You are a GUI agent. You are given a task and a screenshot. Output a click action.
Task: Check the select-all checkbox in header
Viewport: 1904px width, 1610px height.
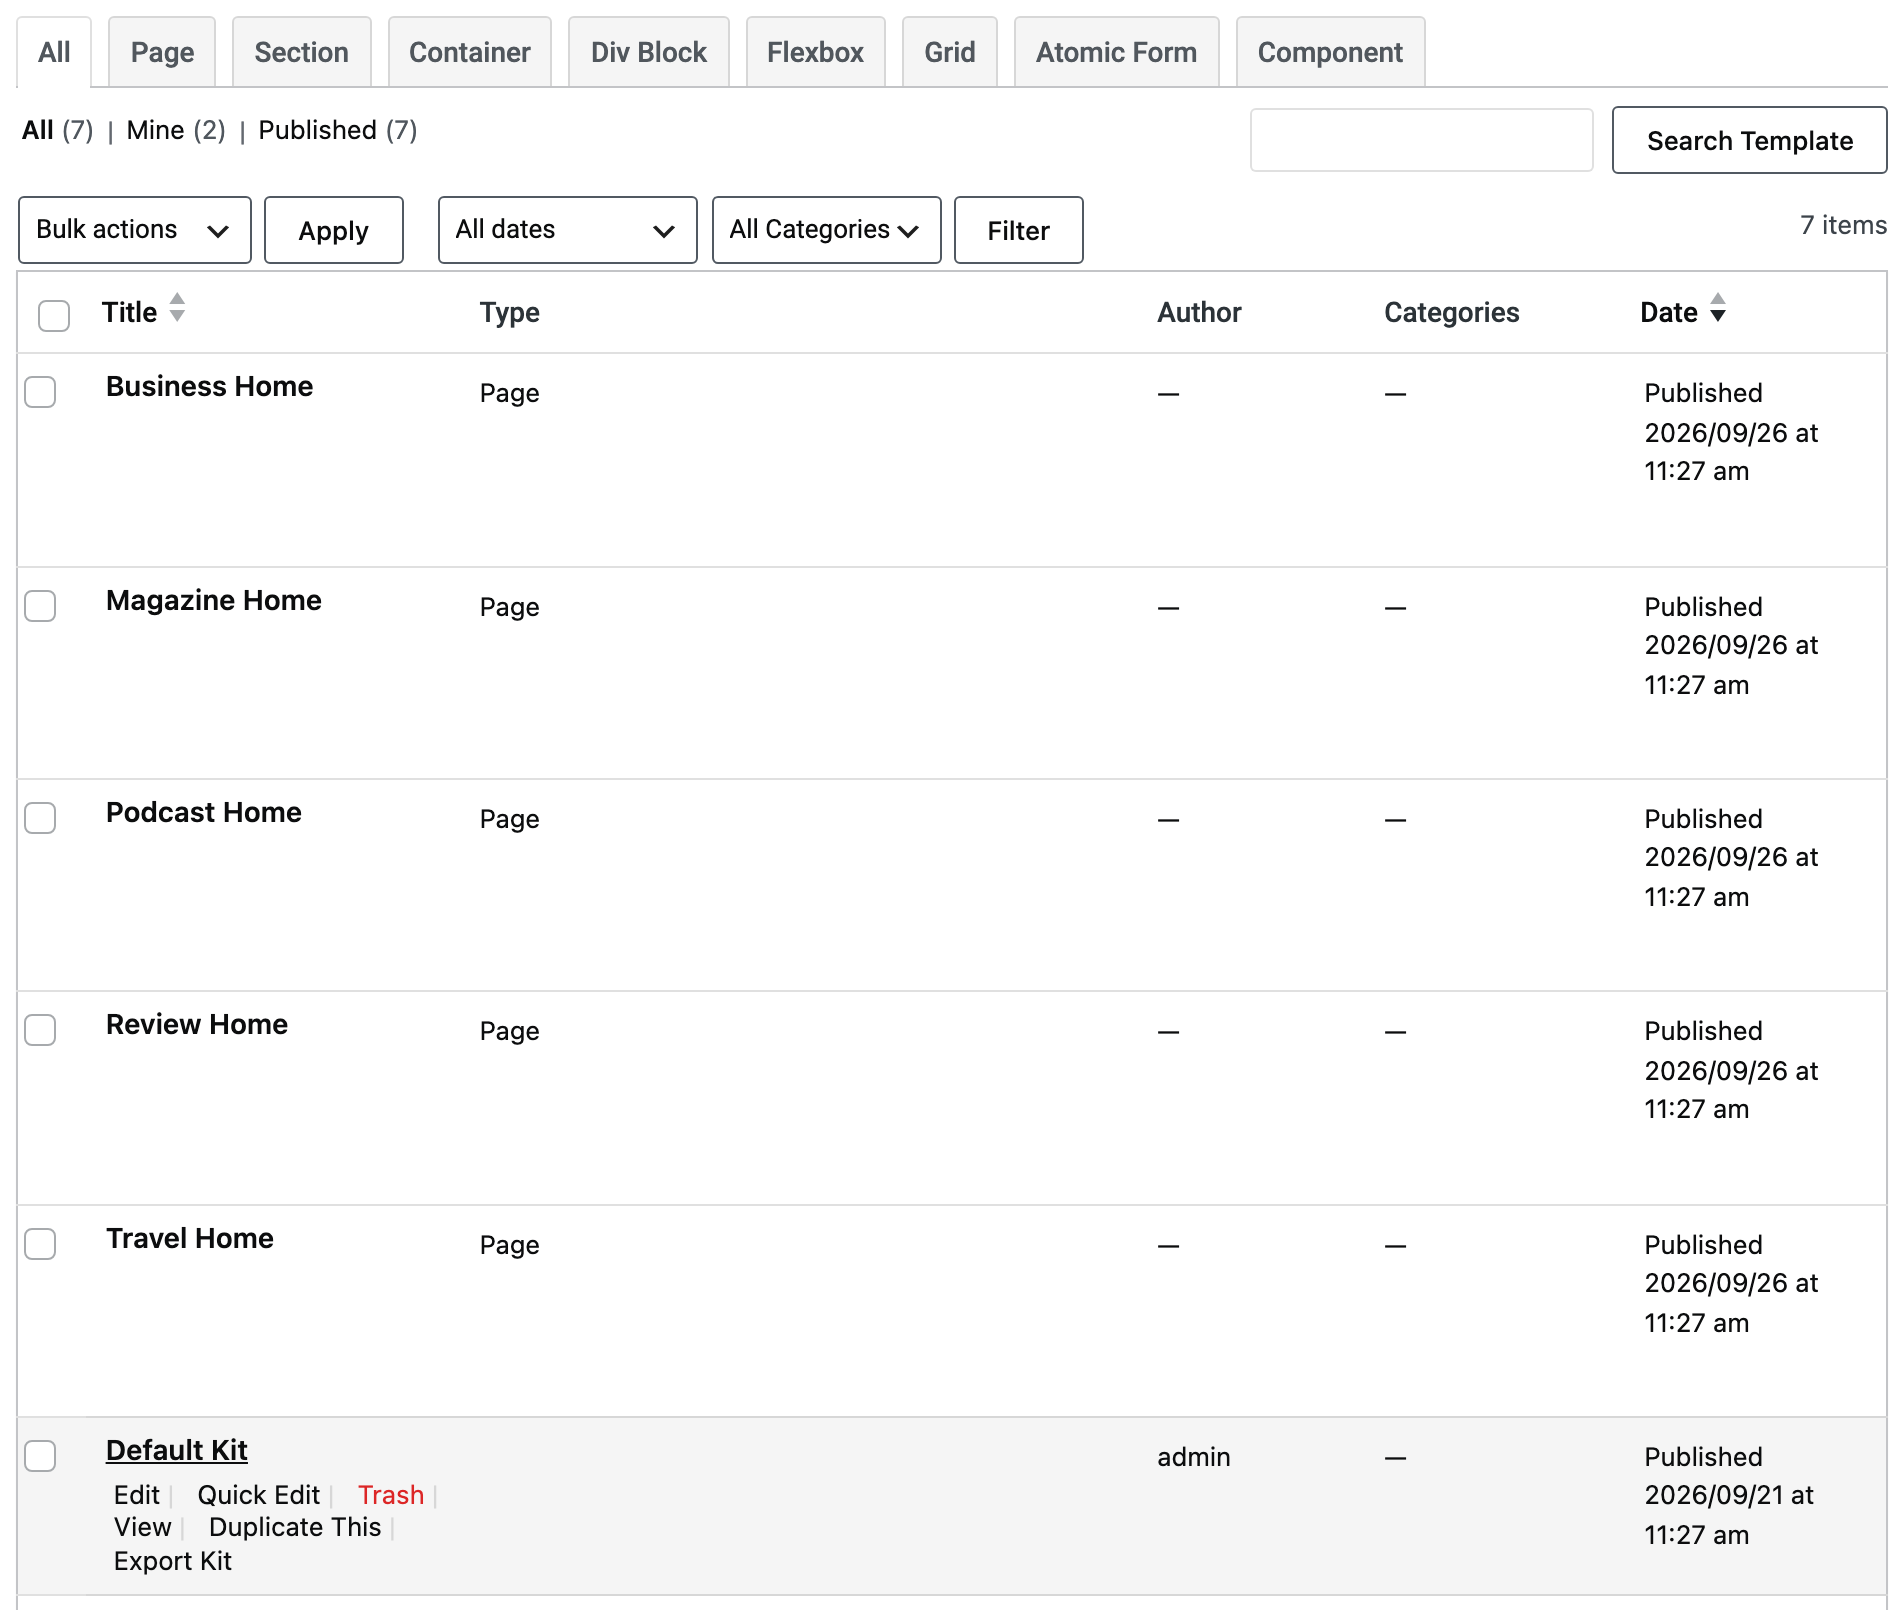pos(54,315)
